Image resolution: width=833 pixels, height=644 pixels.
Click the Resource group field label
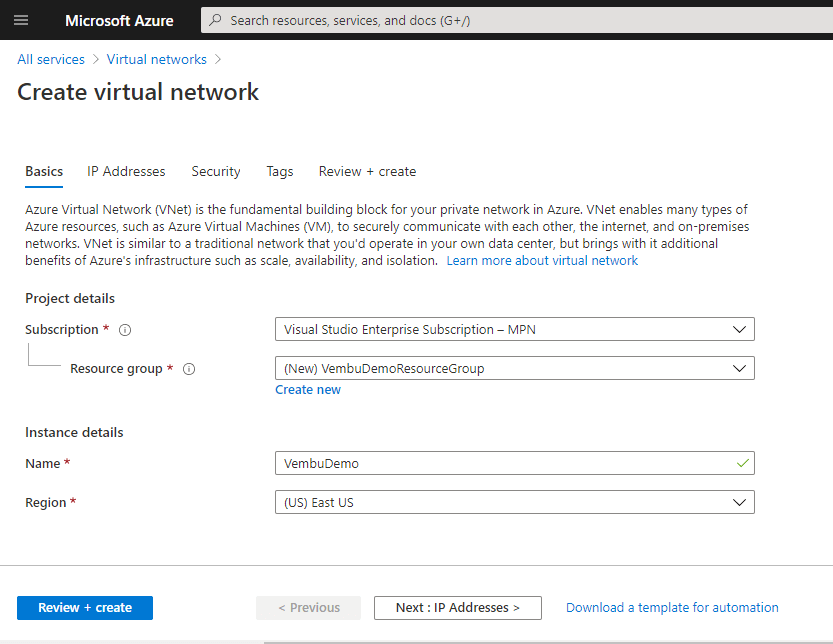click(x=116, y=369)
